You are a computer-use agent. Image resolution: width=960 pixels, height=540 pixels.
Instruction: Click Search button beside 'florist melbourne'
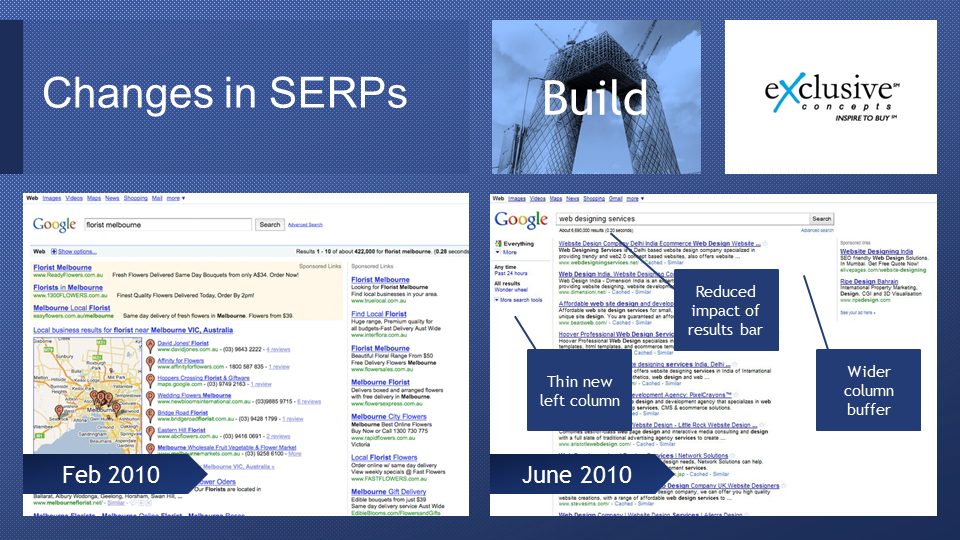(269, 225)
